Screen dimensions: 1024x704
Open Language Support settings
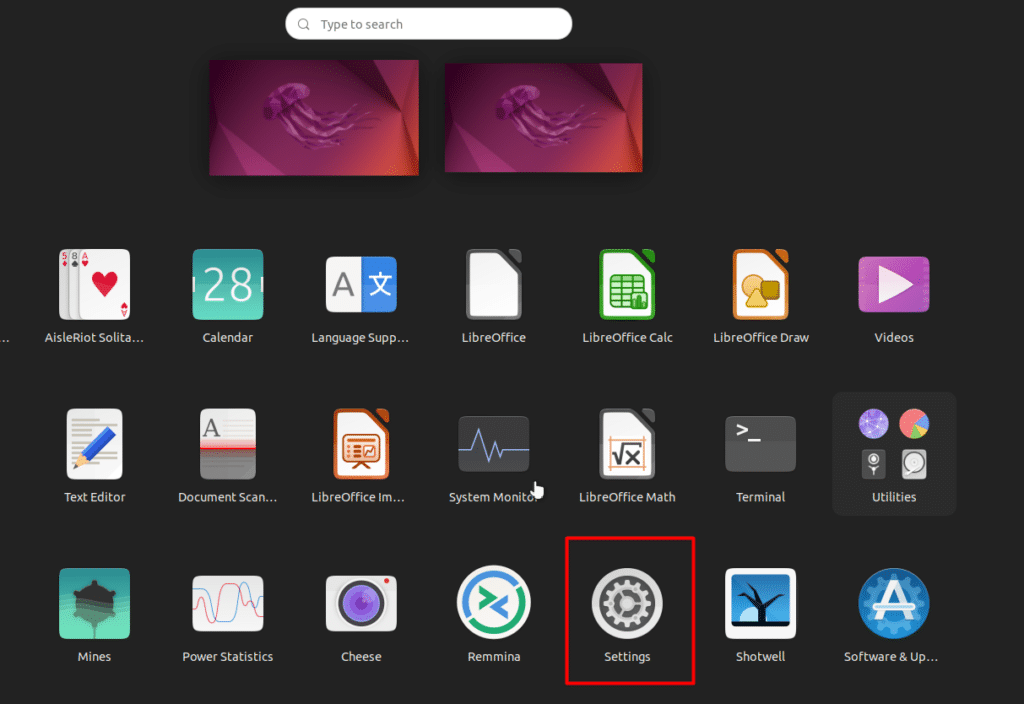361,284
